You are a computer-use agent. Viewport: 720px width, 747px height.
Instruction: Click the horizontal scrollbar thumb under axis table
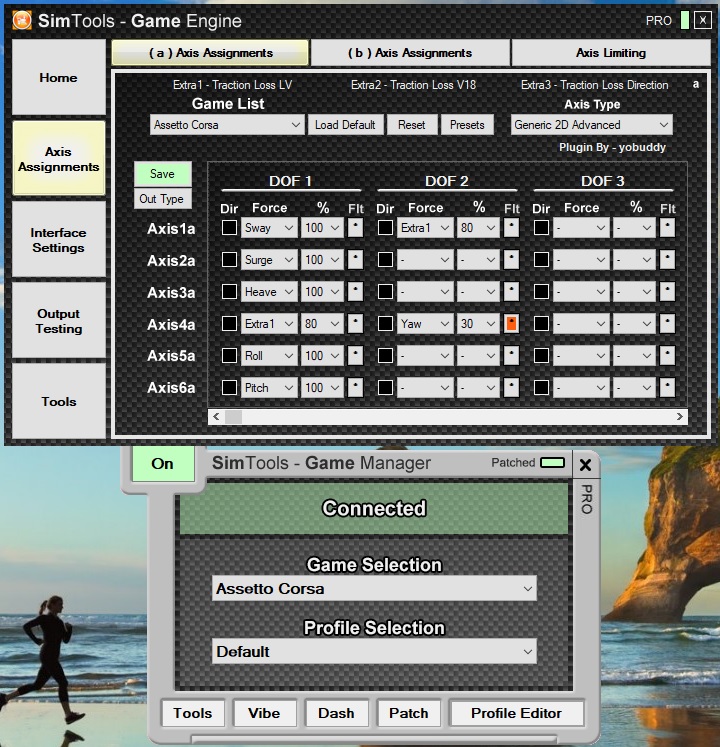click(x=233, y=417)
